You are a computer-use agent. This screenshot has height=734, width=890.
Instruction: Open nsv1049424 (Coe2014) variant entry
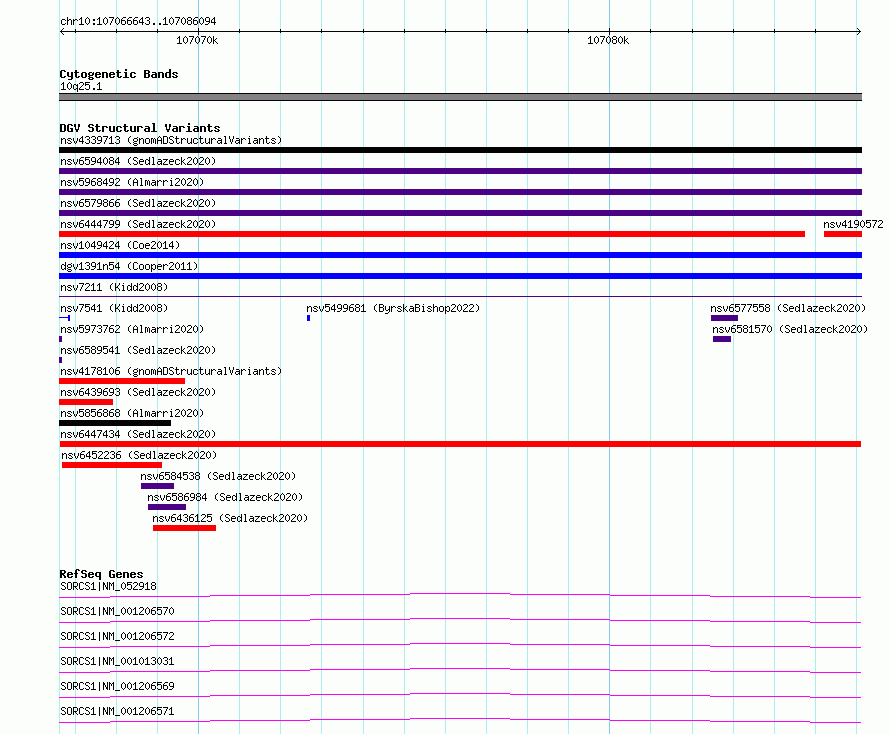click(x=120, y=245)
